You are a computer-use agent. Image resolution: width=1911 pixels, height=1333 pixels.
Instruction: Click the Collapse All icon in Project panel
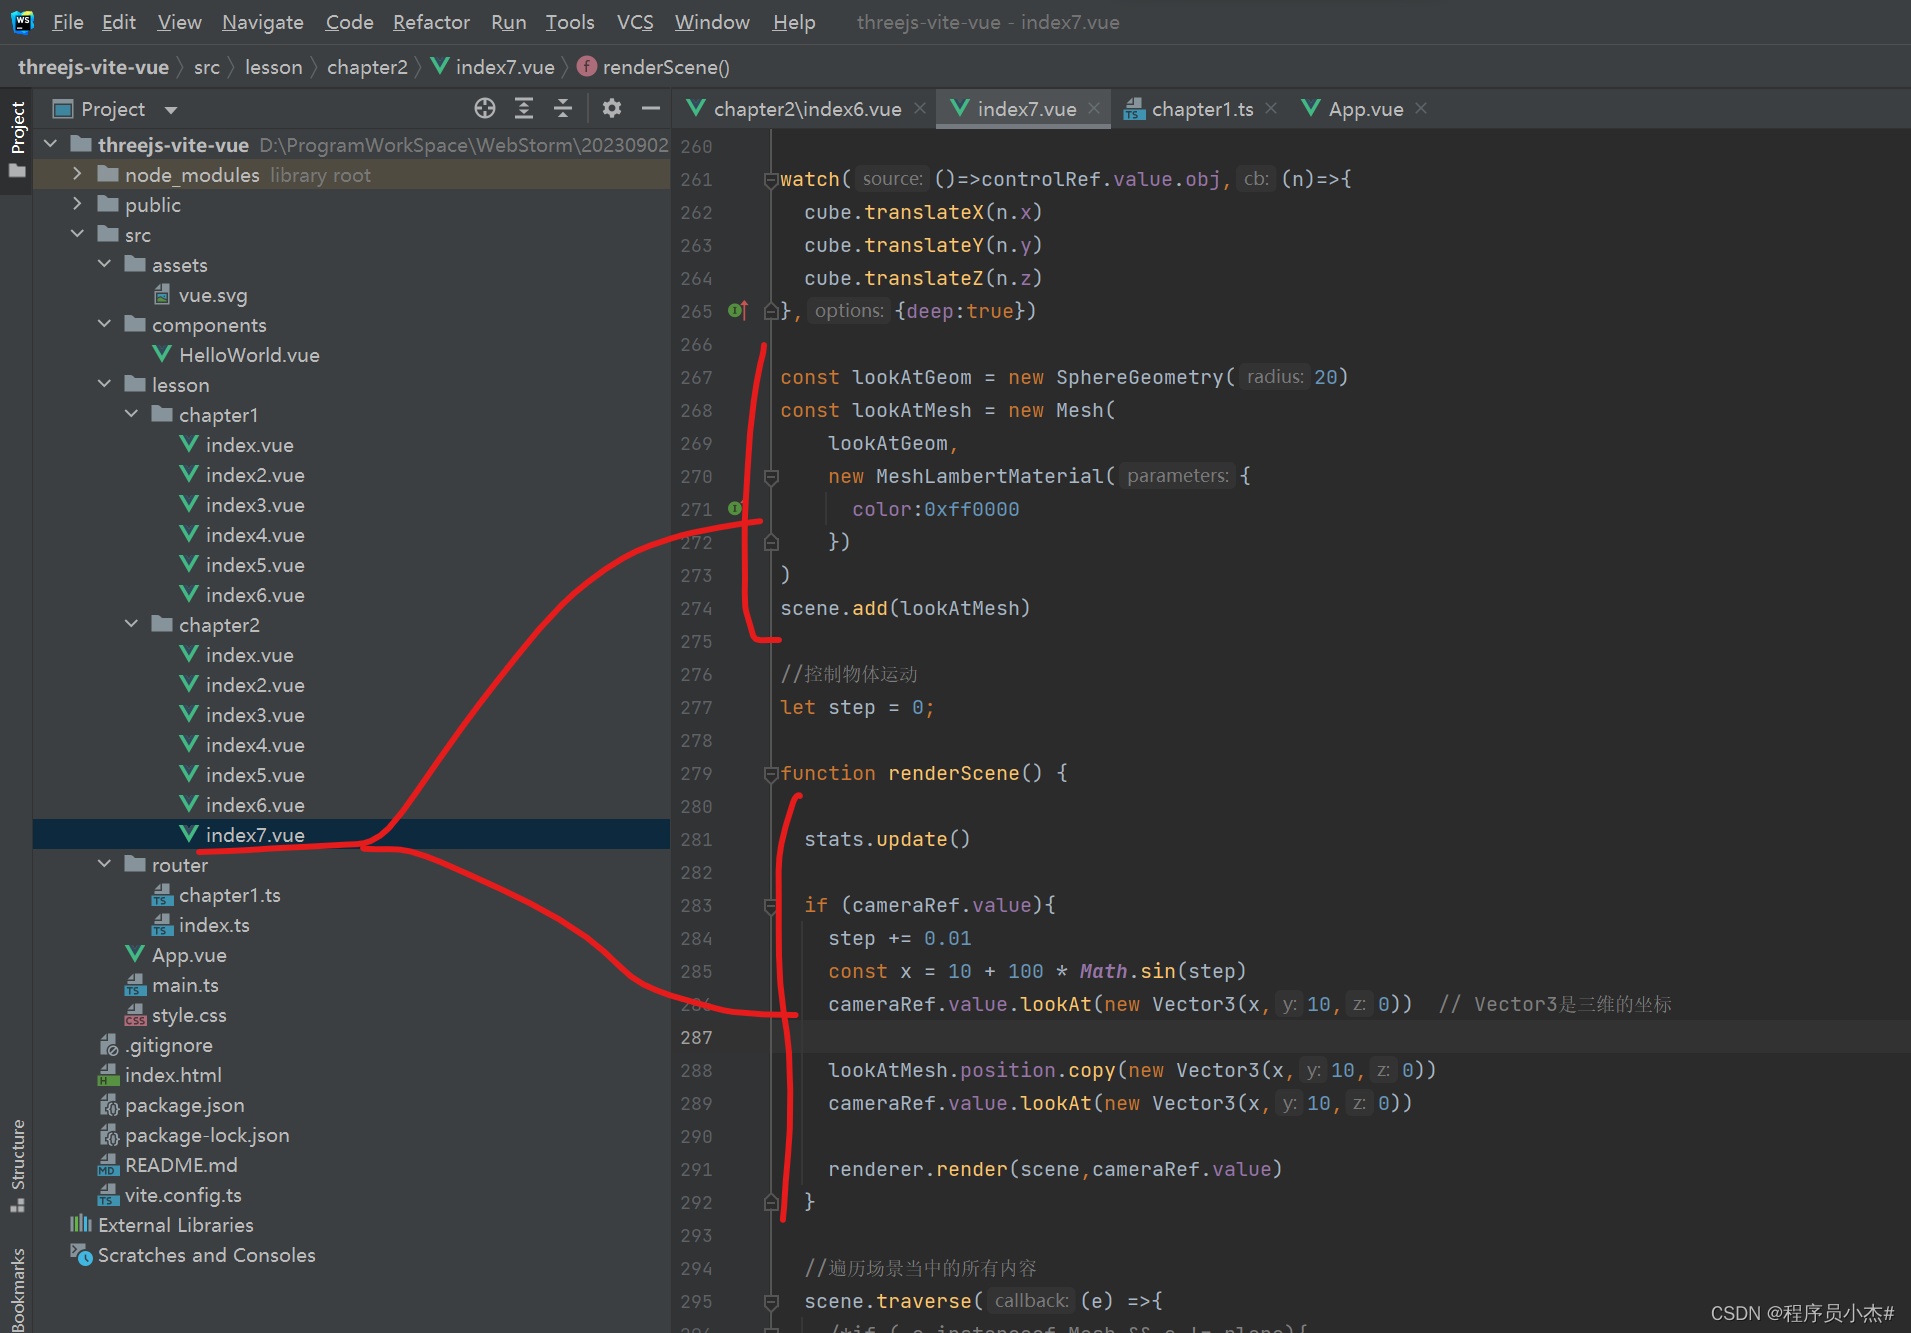pos(563,108)
